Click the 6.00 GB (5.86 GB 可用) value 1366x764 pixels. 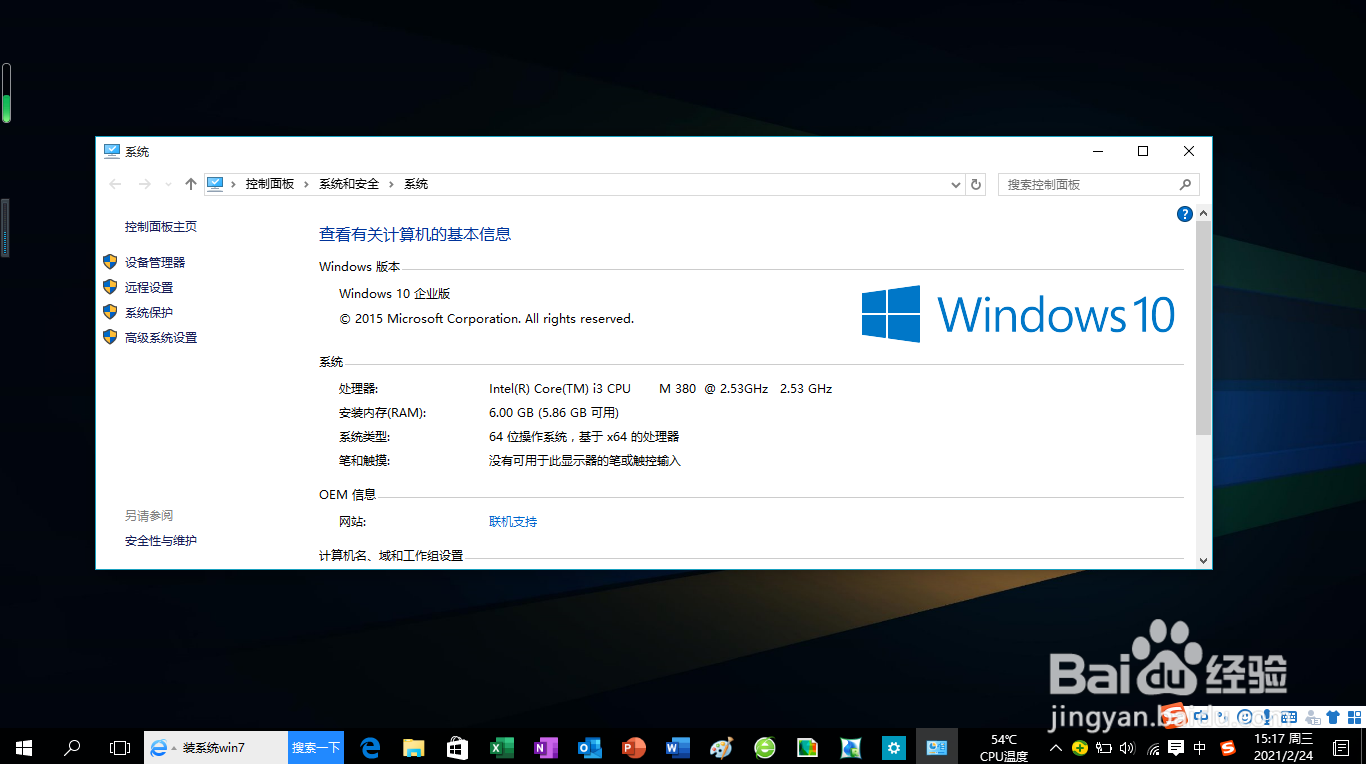(554, 413)
